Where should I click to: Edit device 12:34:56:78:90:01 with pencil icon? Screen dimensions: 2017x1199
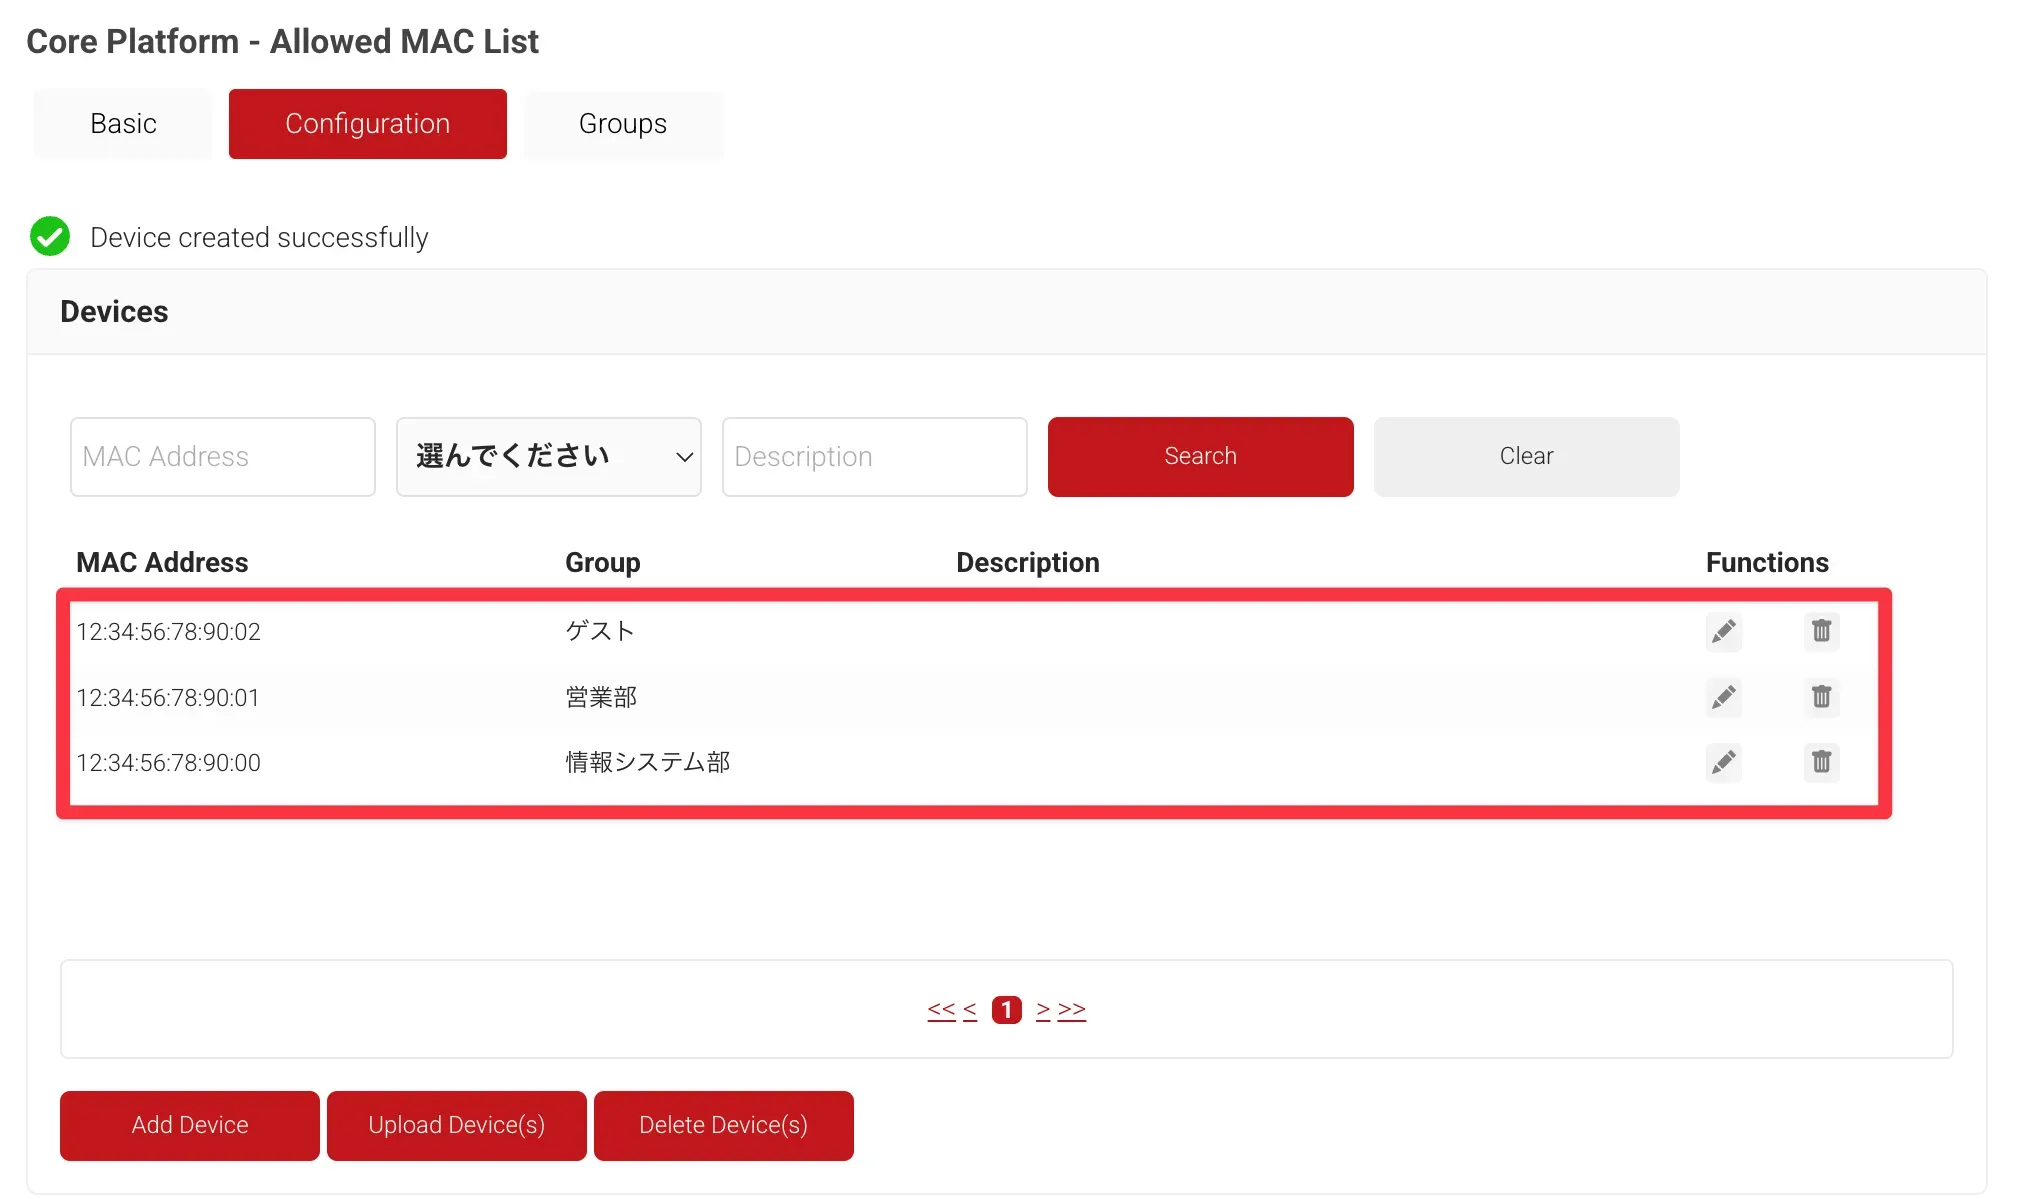(x=1723, y=697)
